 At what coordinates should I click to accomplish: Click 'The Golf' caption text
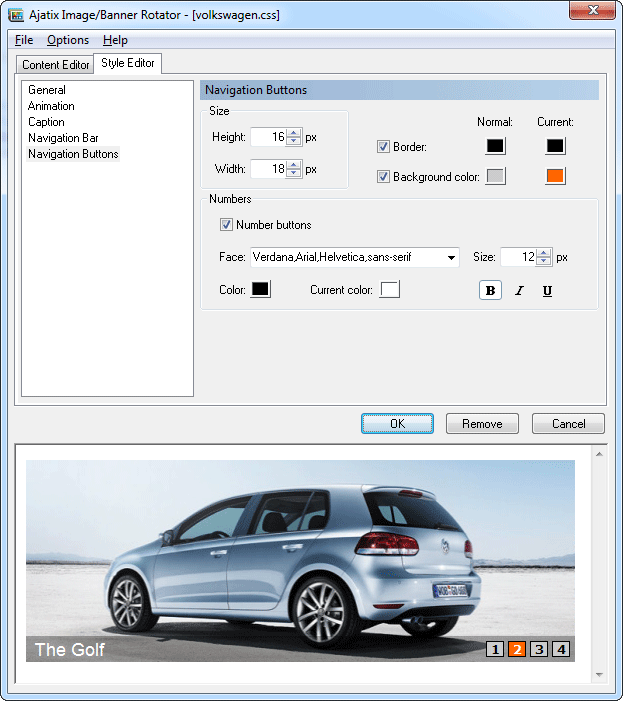point(70,650)
